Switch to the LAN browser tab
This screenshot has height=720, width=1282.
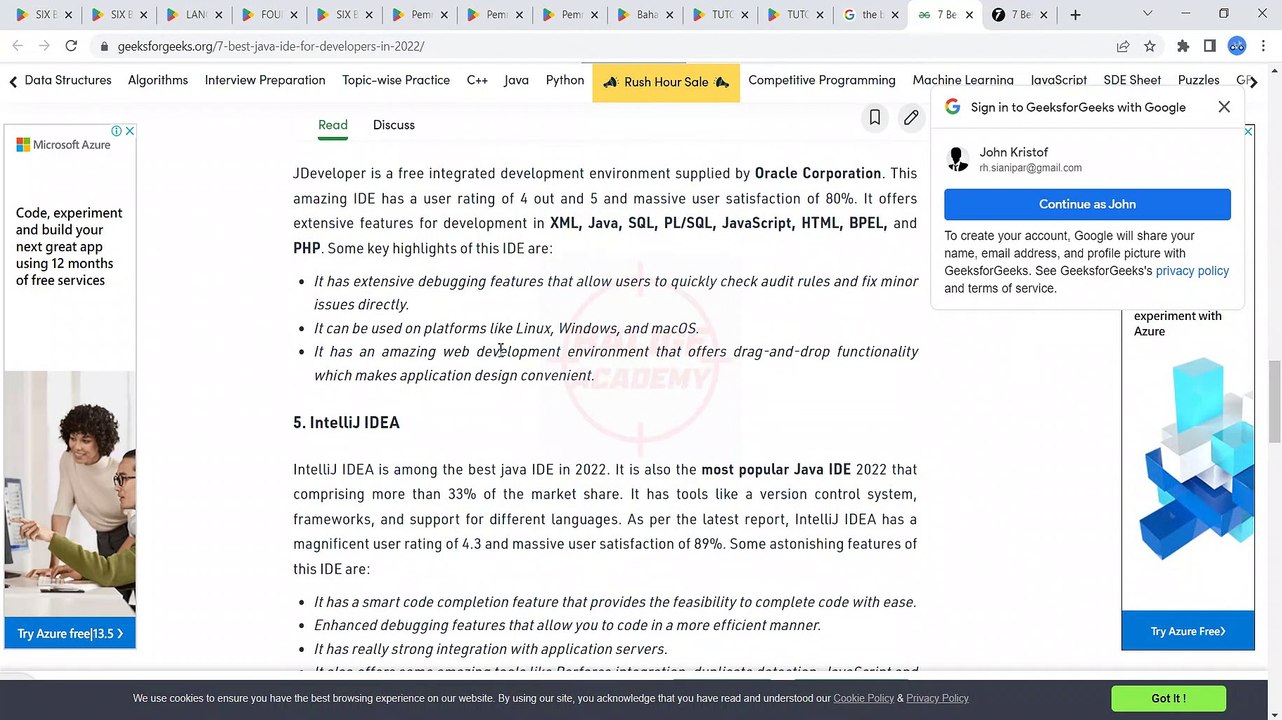click(194, 15)
